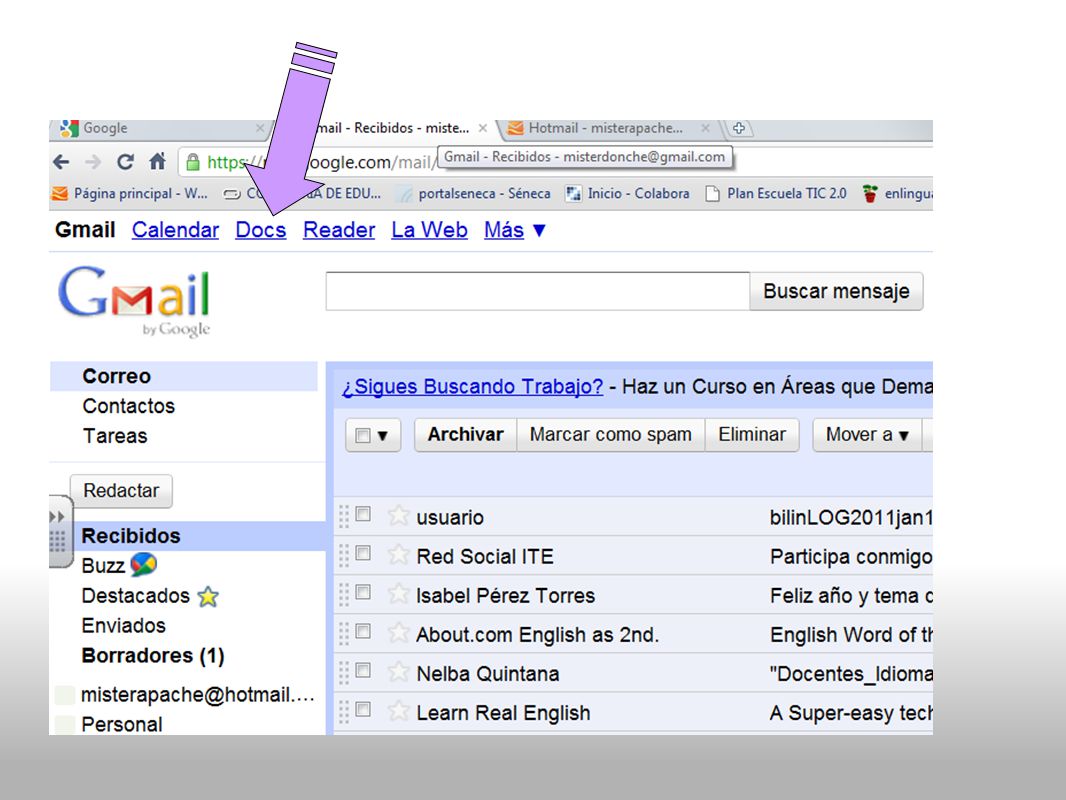Tick the checkbox for the usuario email
The height and width of the screenshot is (800, 1066).
[x=363, y=514]
